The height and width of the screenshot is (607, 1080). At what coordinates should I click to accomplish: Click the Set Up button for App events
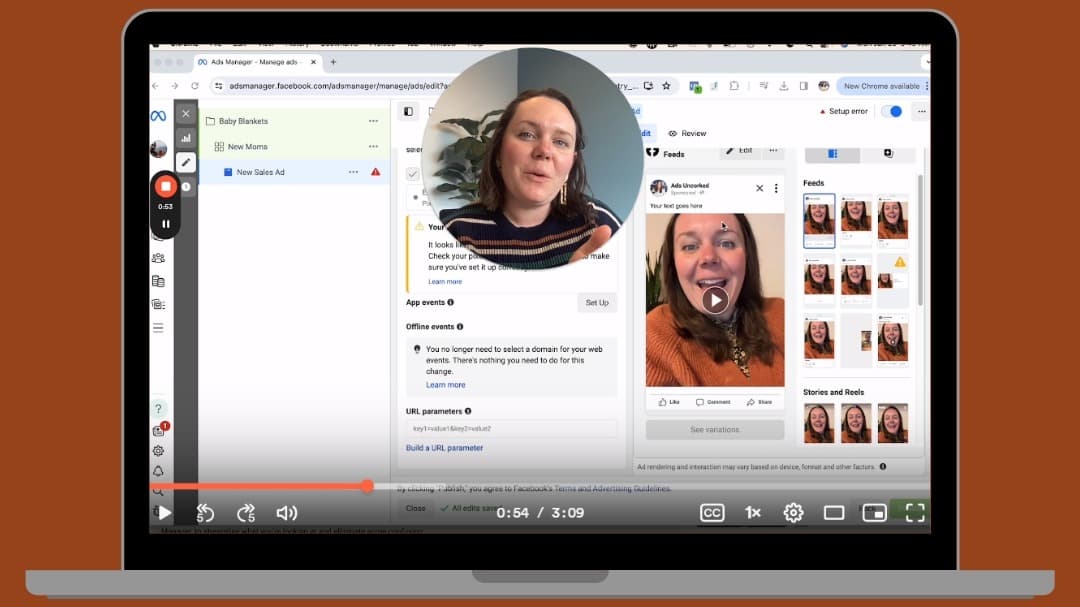point(597,303)
